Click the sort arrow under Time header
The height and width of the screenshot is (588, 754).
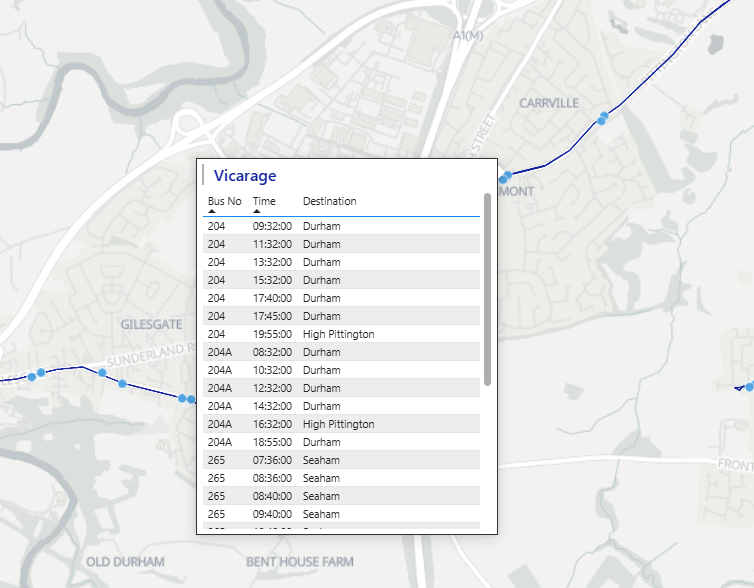[257, 211]
